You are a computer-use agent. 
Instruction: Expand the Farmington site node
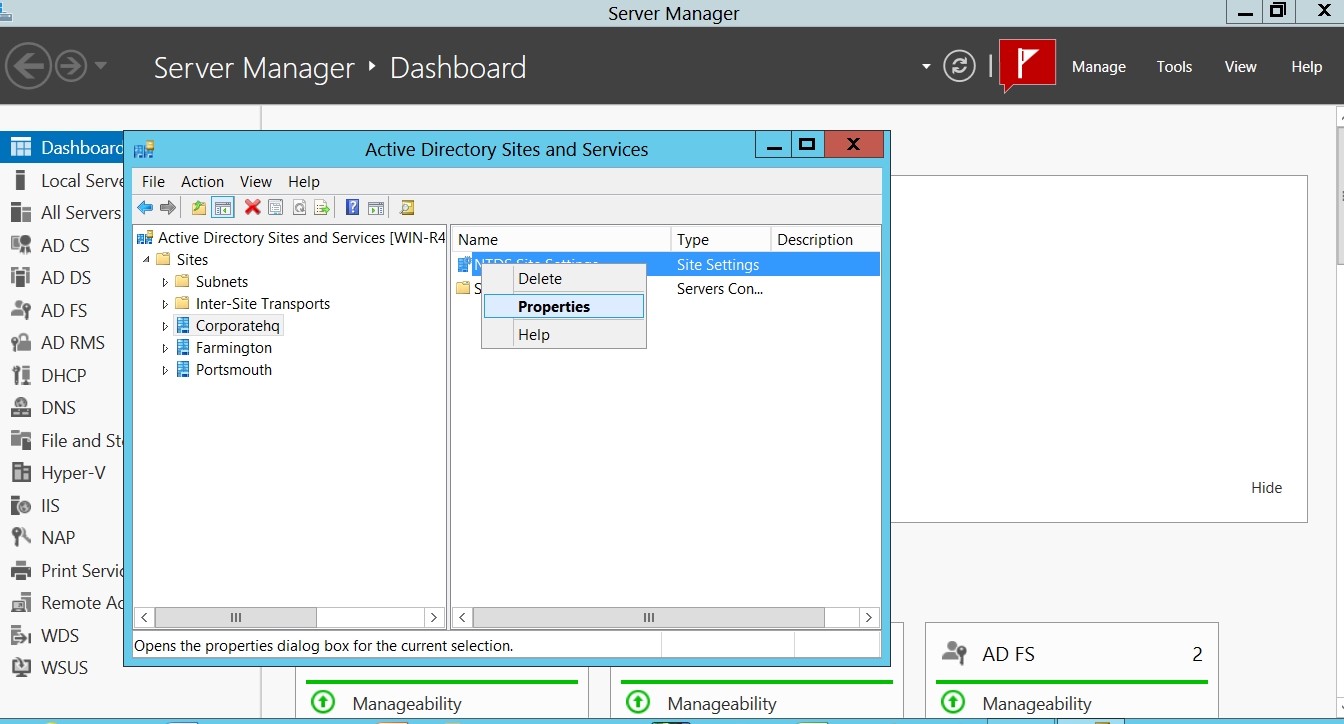165,348
